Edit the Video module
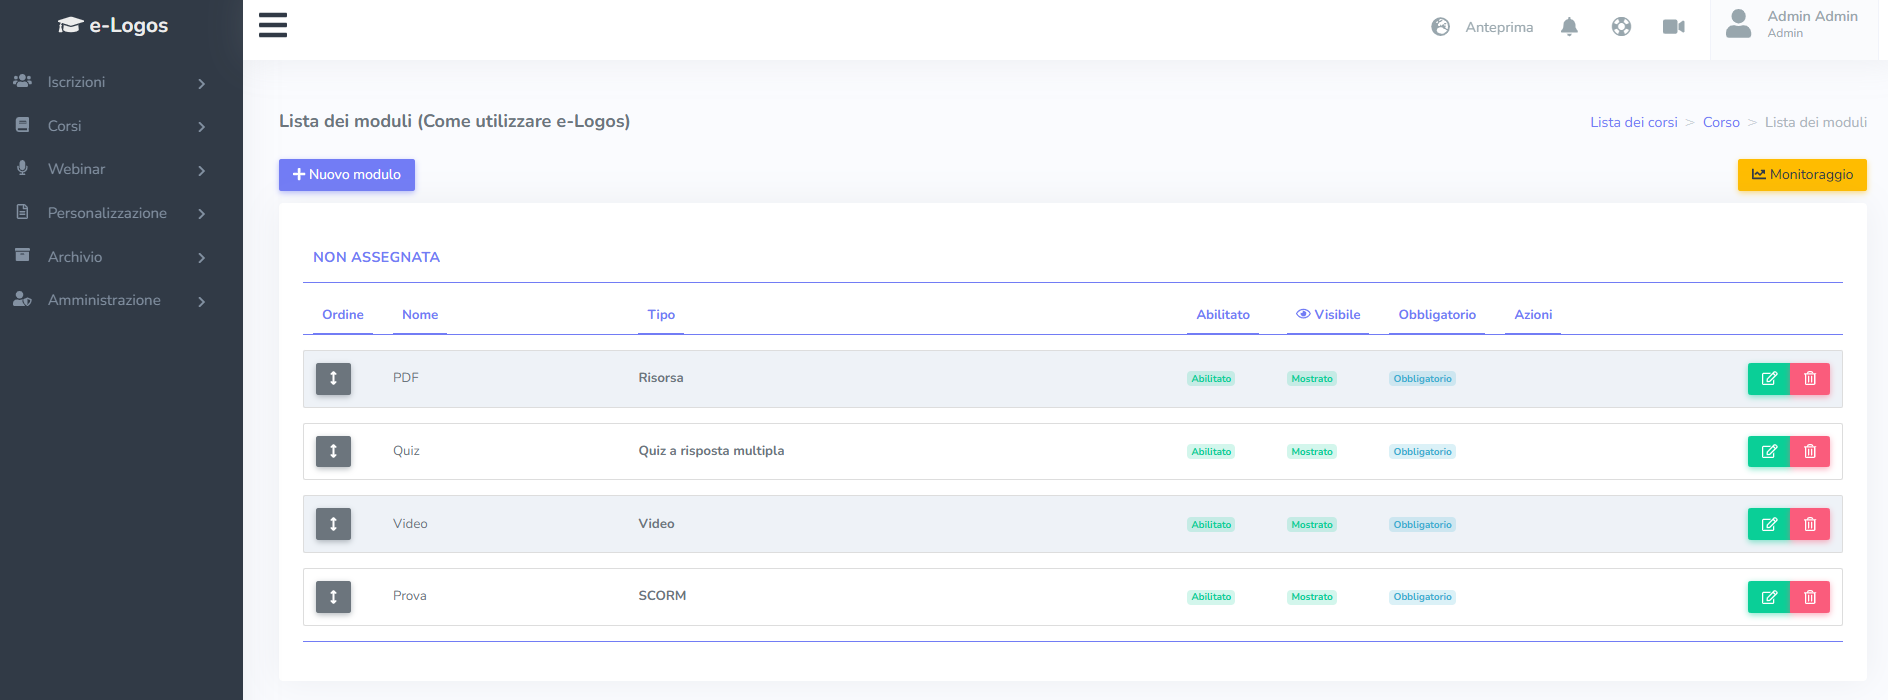1888x700 pixels. coord(1768,524)
